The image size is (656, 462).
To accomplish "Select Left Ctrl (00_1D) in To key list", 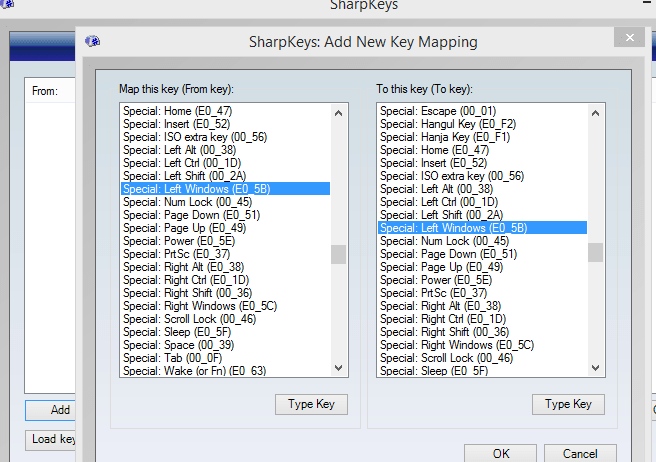I will pos(482,202).
